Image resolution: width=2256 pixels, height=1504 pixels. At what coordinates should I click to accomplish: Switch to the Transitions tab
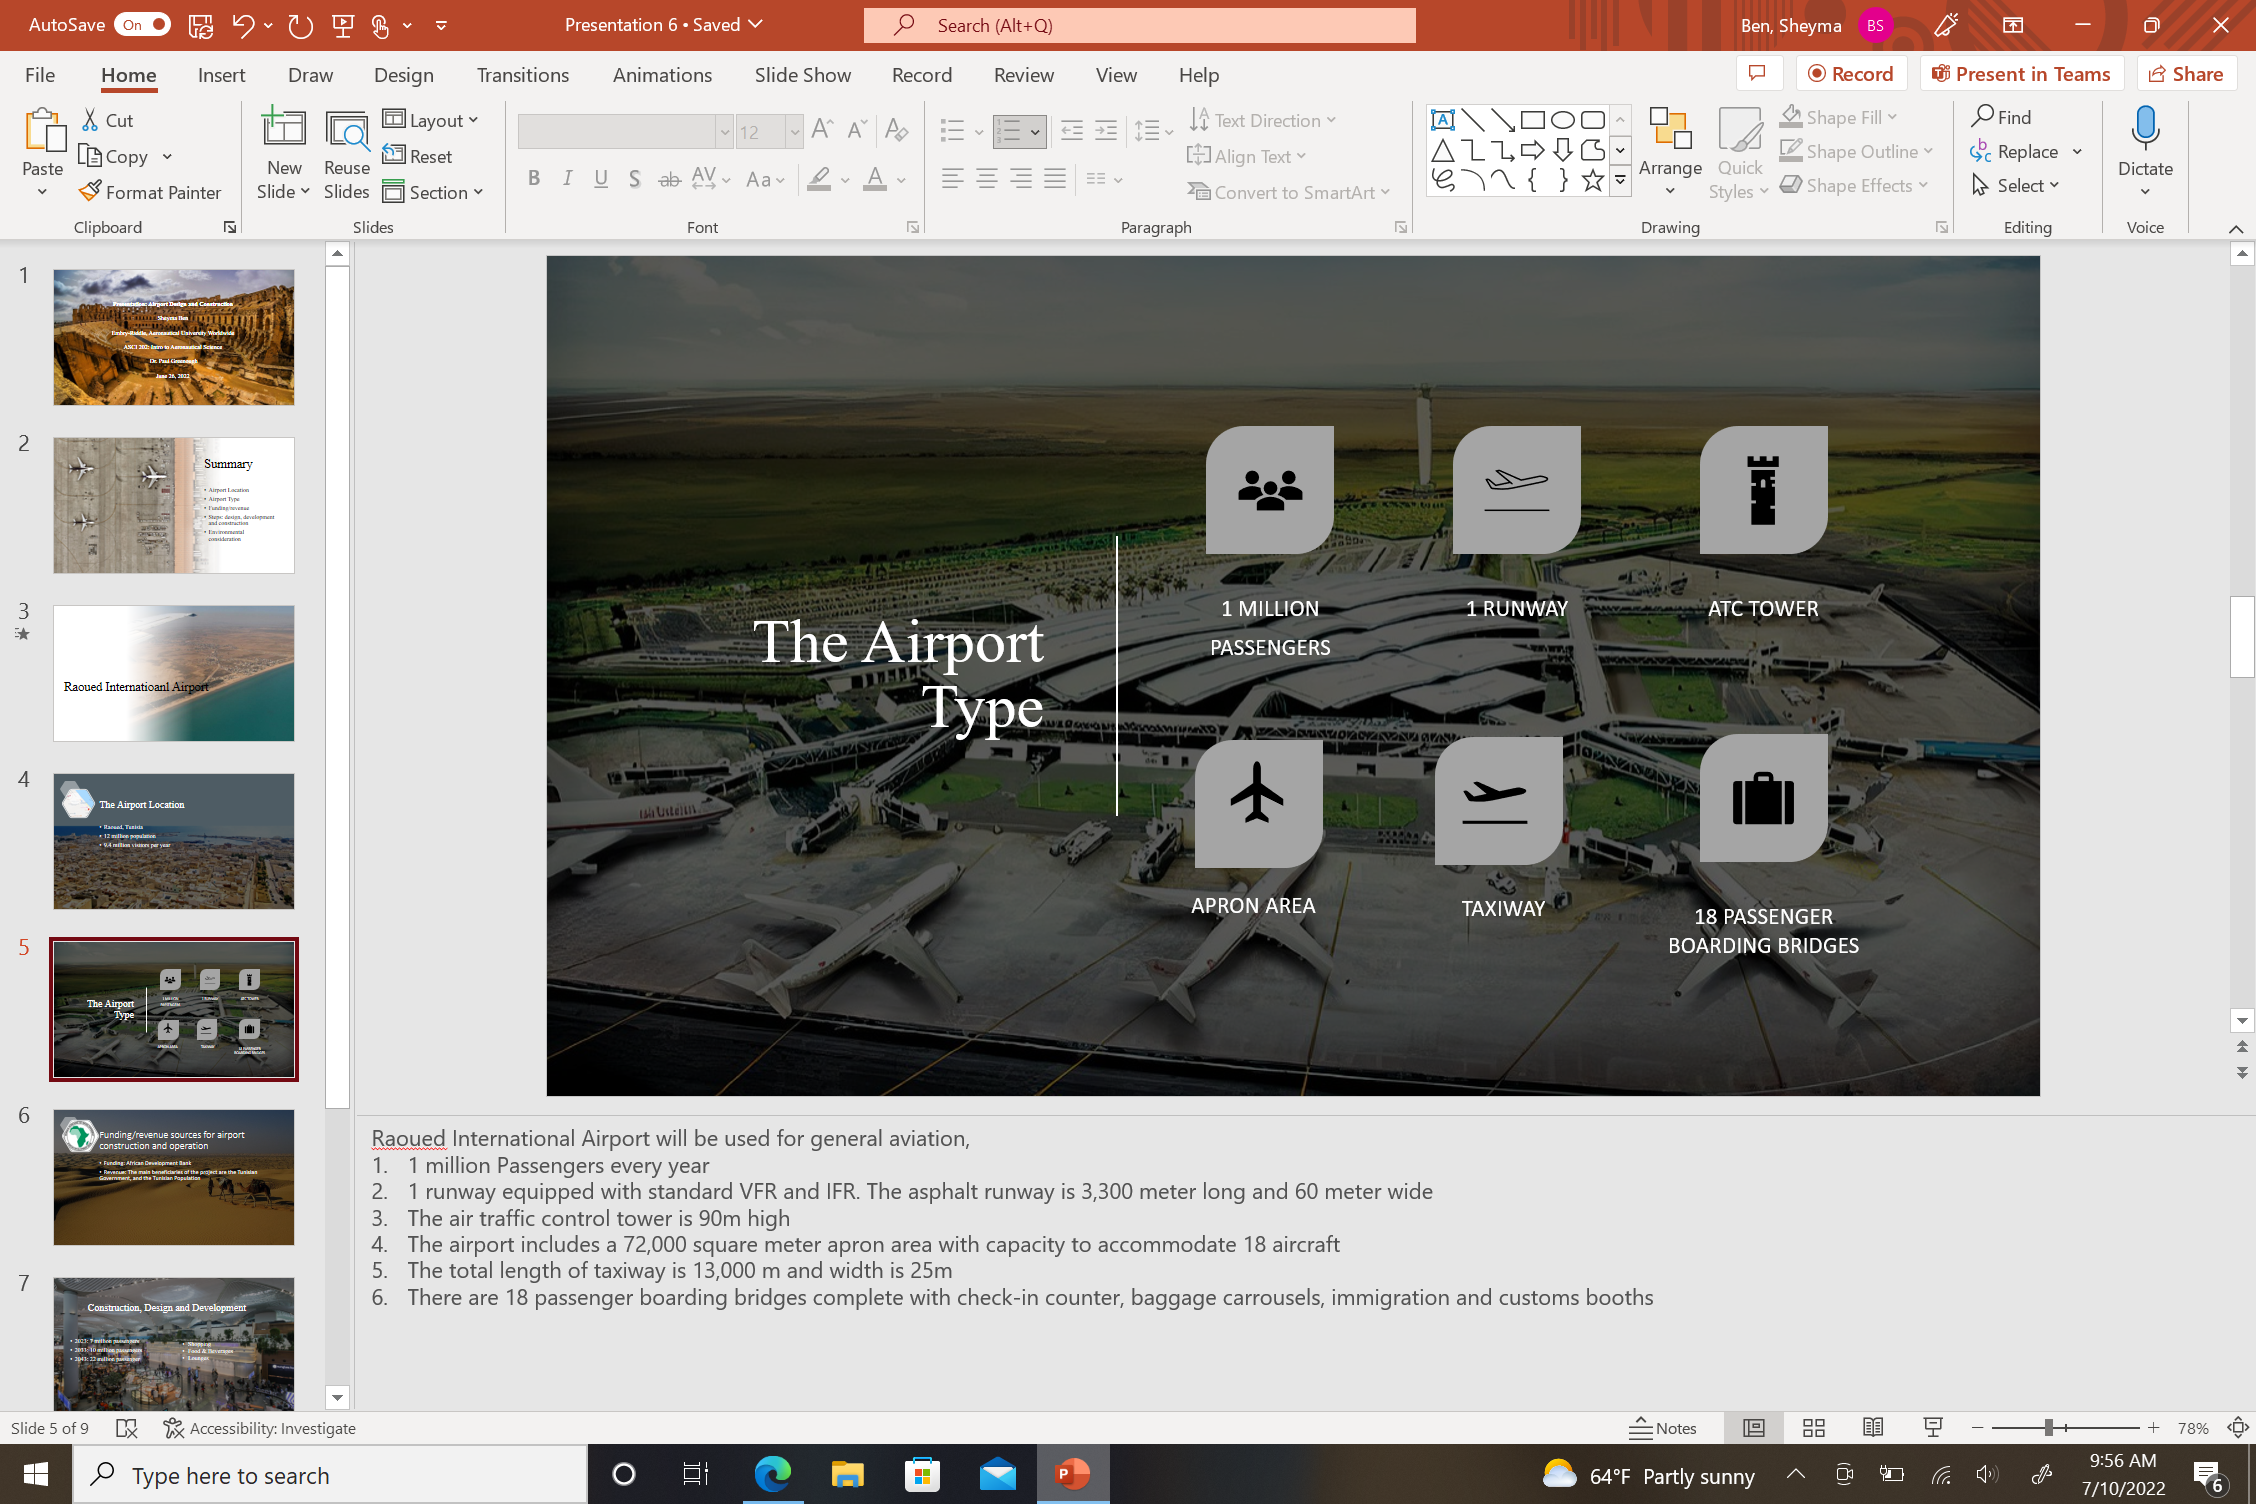pyautogui.click(x=522, y=75)
